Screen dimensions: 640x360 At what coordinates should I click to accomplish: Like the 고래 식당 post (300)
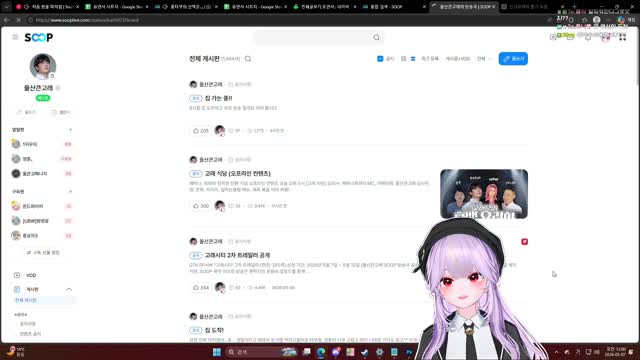tap(200, 206)
